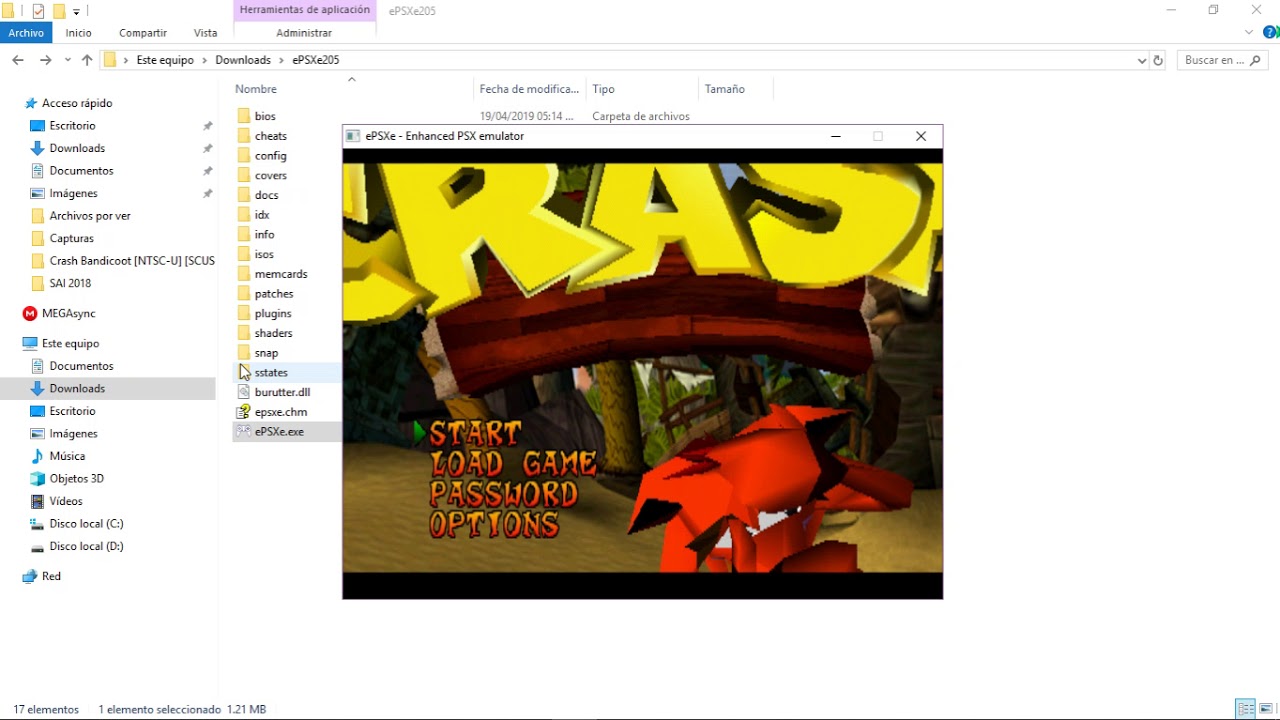Select the idx folder icon
The height and width of the screenshot is (720, 1280).
[244, 215]
